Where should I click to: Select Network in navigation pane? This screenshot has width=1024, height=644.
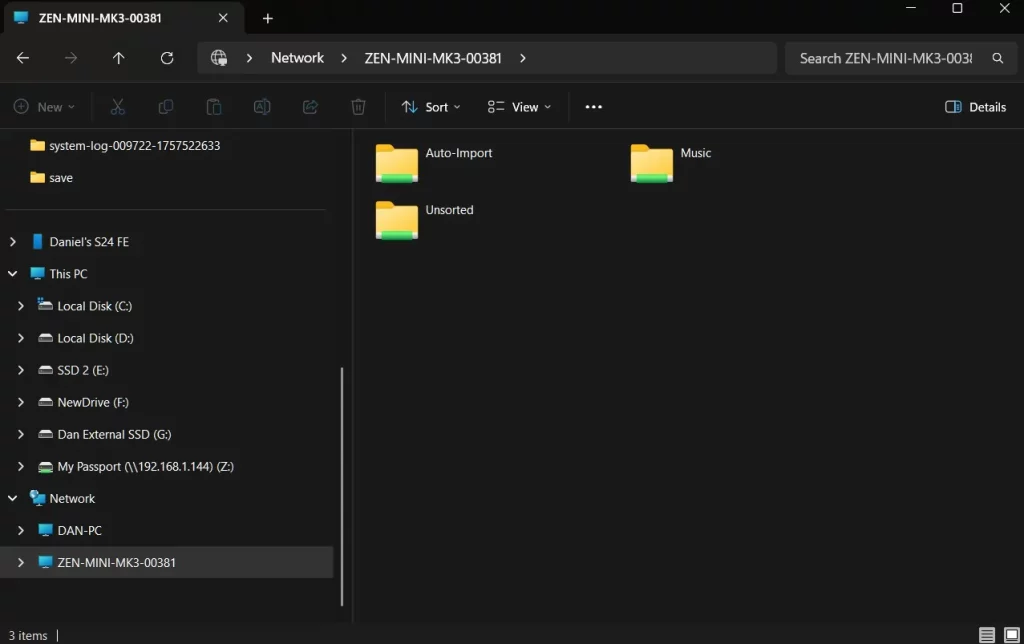pos(72,498)
